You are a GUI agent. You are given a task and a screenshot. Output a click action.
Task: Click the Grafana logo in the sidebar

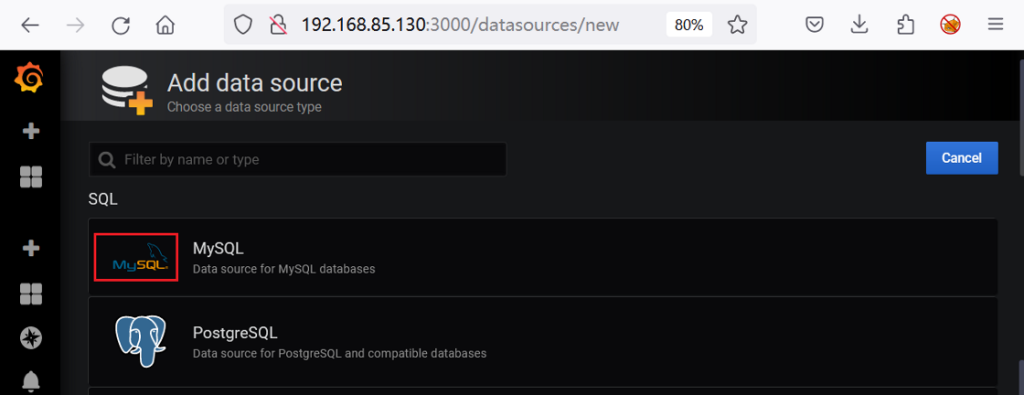[29, 79]
